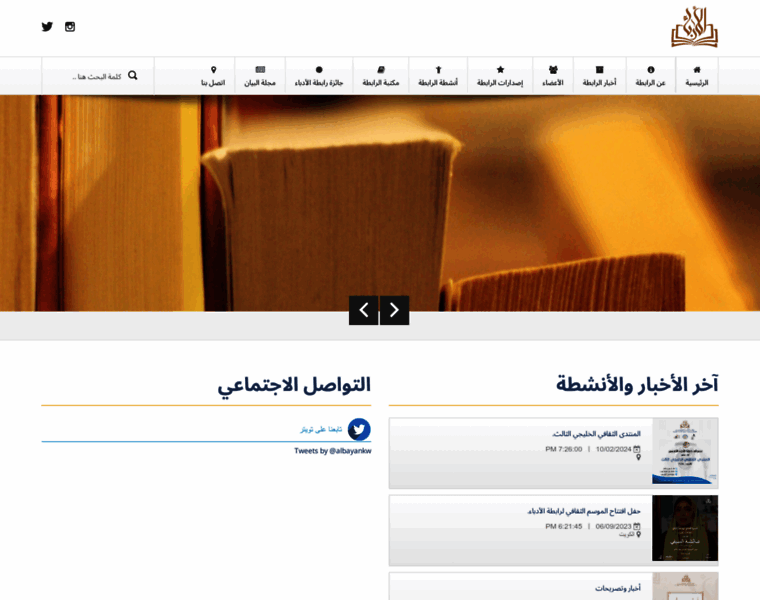
Task: Open the الأعضاء members menu item
Action: (553, 76)
